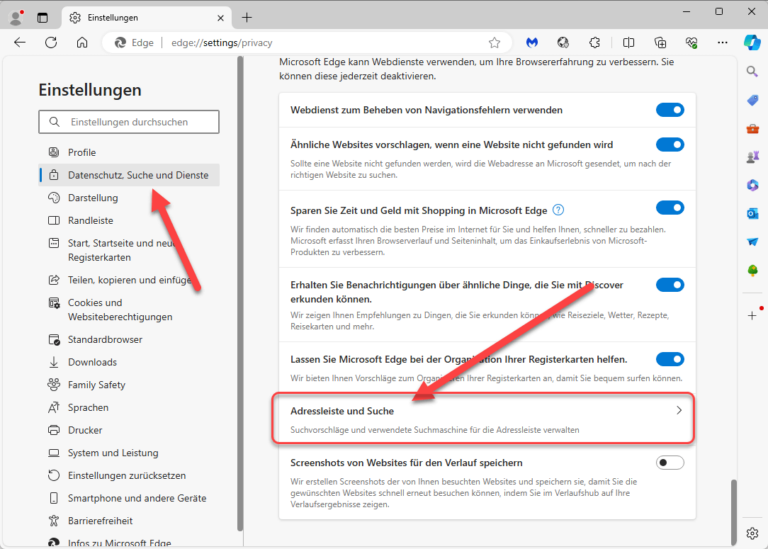This screenshot has height=549, width=768.
Task: Expand Adressleiste und Suche chevron
Action: pos(679,410)
